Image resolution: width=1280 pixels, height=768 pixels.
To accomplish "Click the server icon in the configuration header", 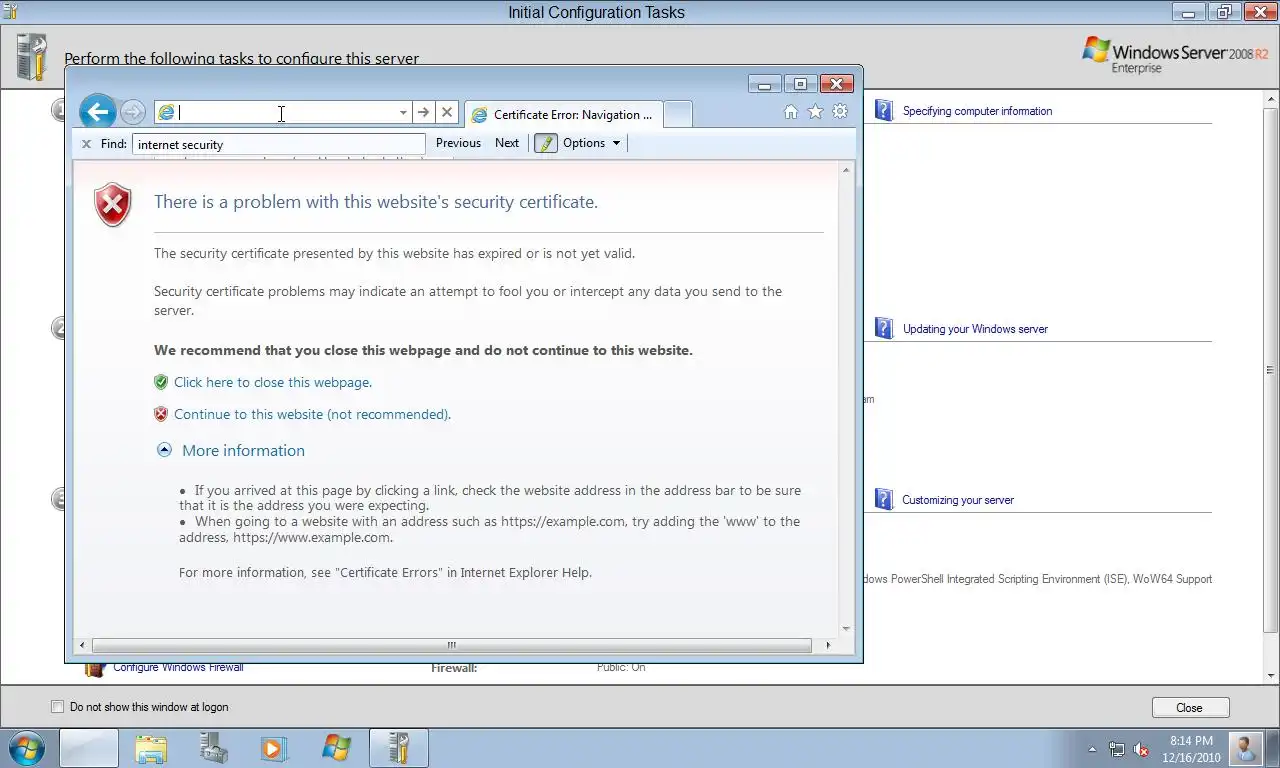I will coord(31,57).
